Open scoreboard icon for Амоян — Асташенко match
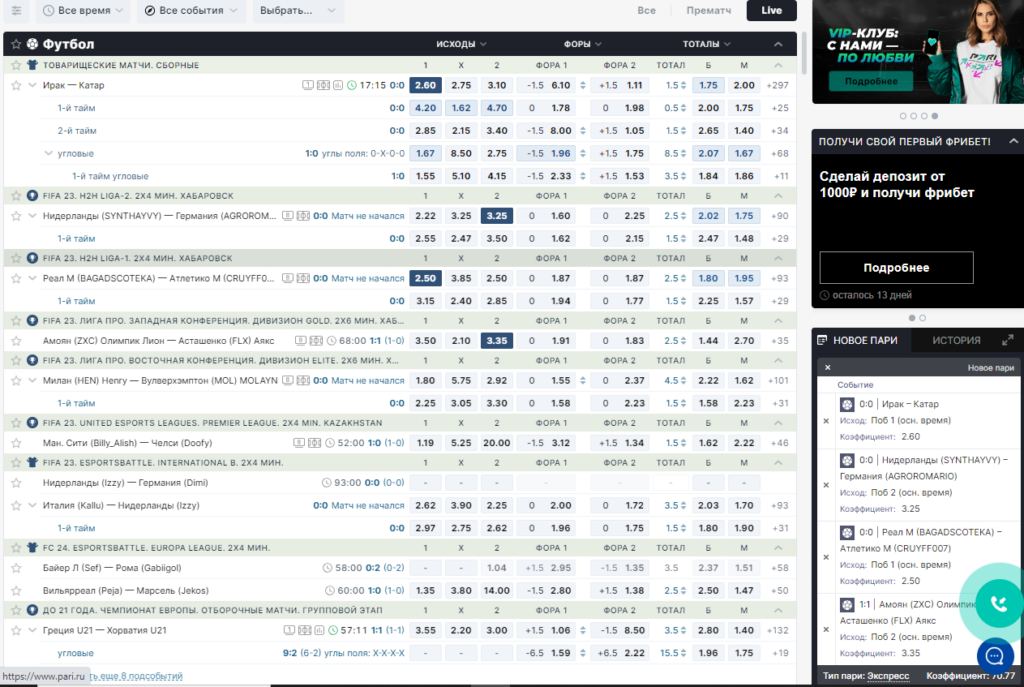Screen dimensions: 1024x687 click(300, 341)
